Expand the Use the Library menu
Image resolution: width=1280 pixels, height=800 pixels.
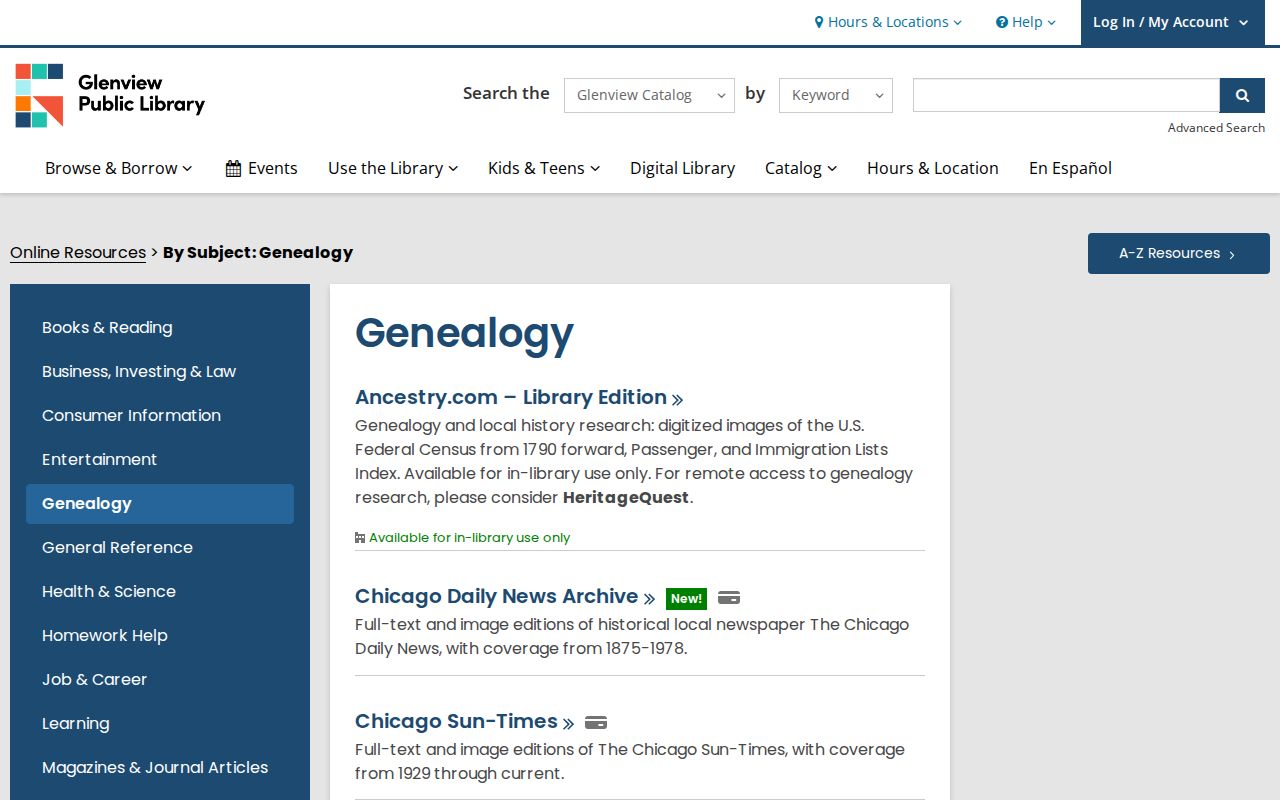coord(393,168)
